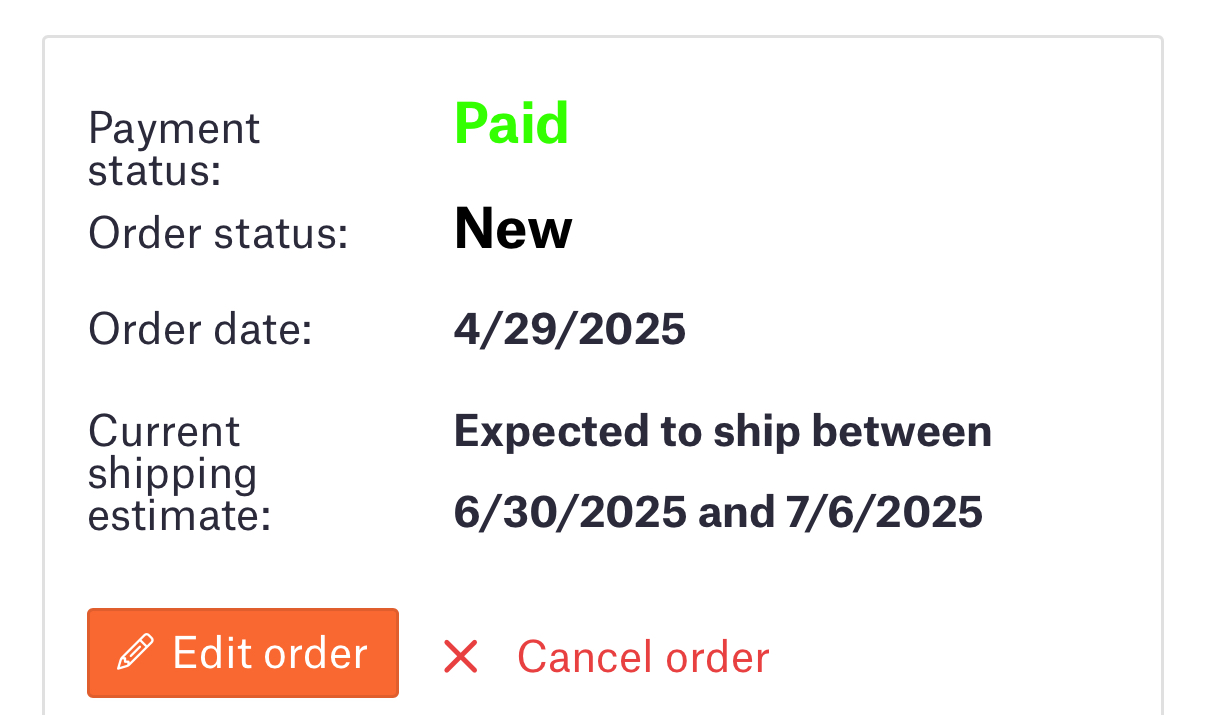Click the word status under Payment

(154, 171)
